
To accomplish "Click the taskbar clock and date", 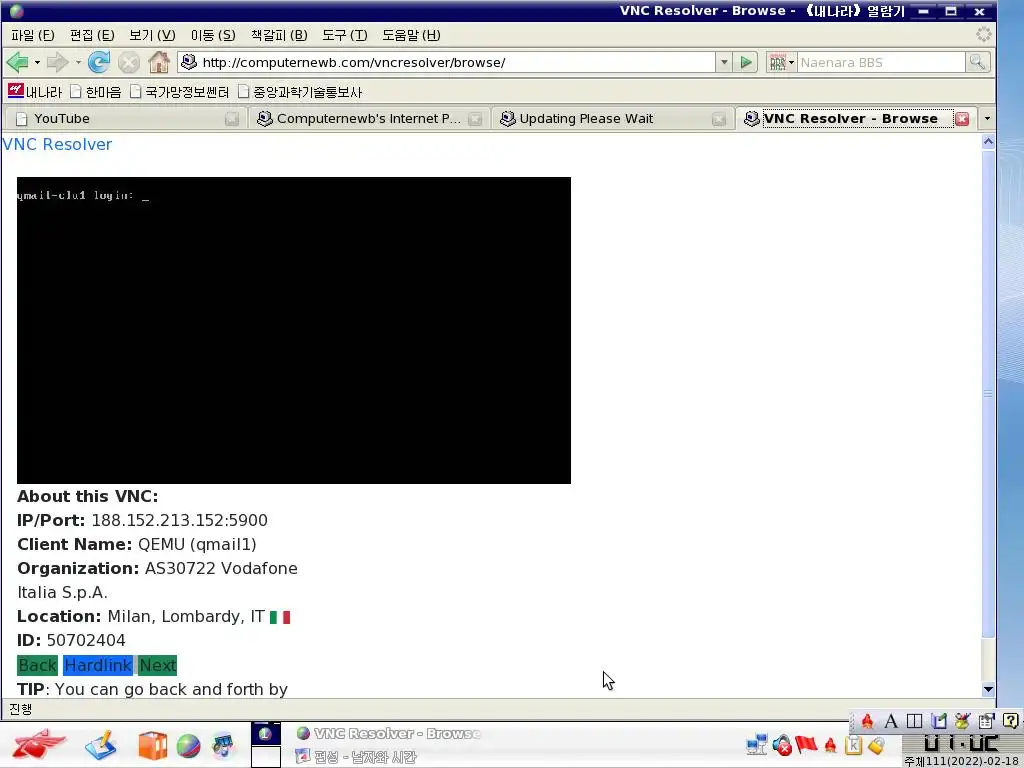I will tap(962, 751).
